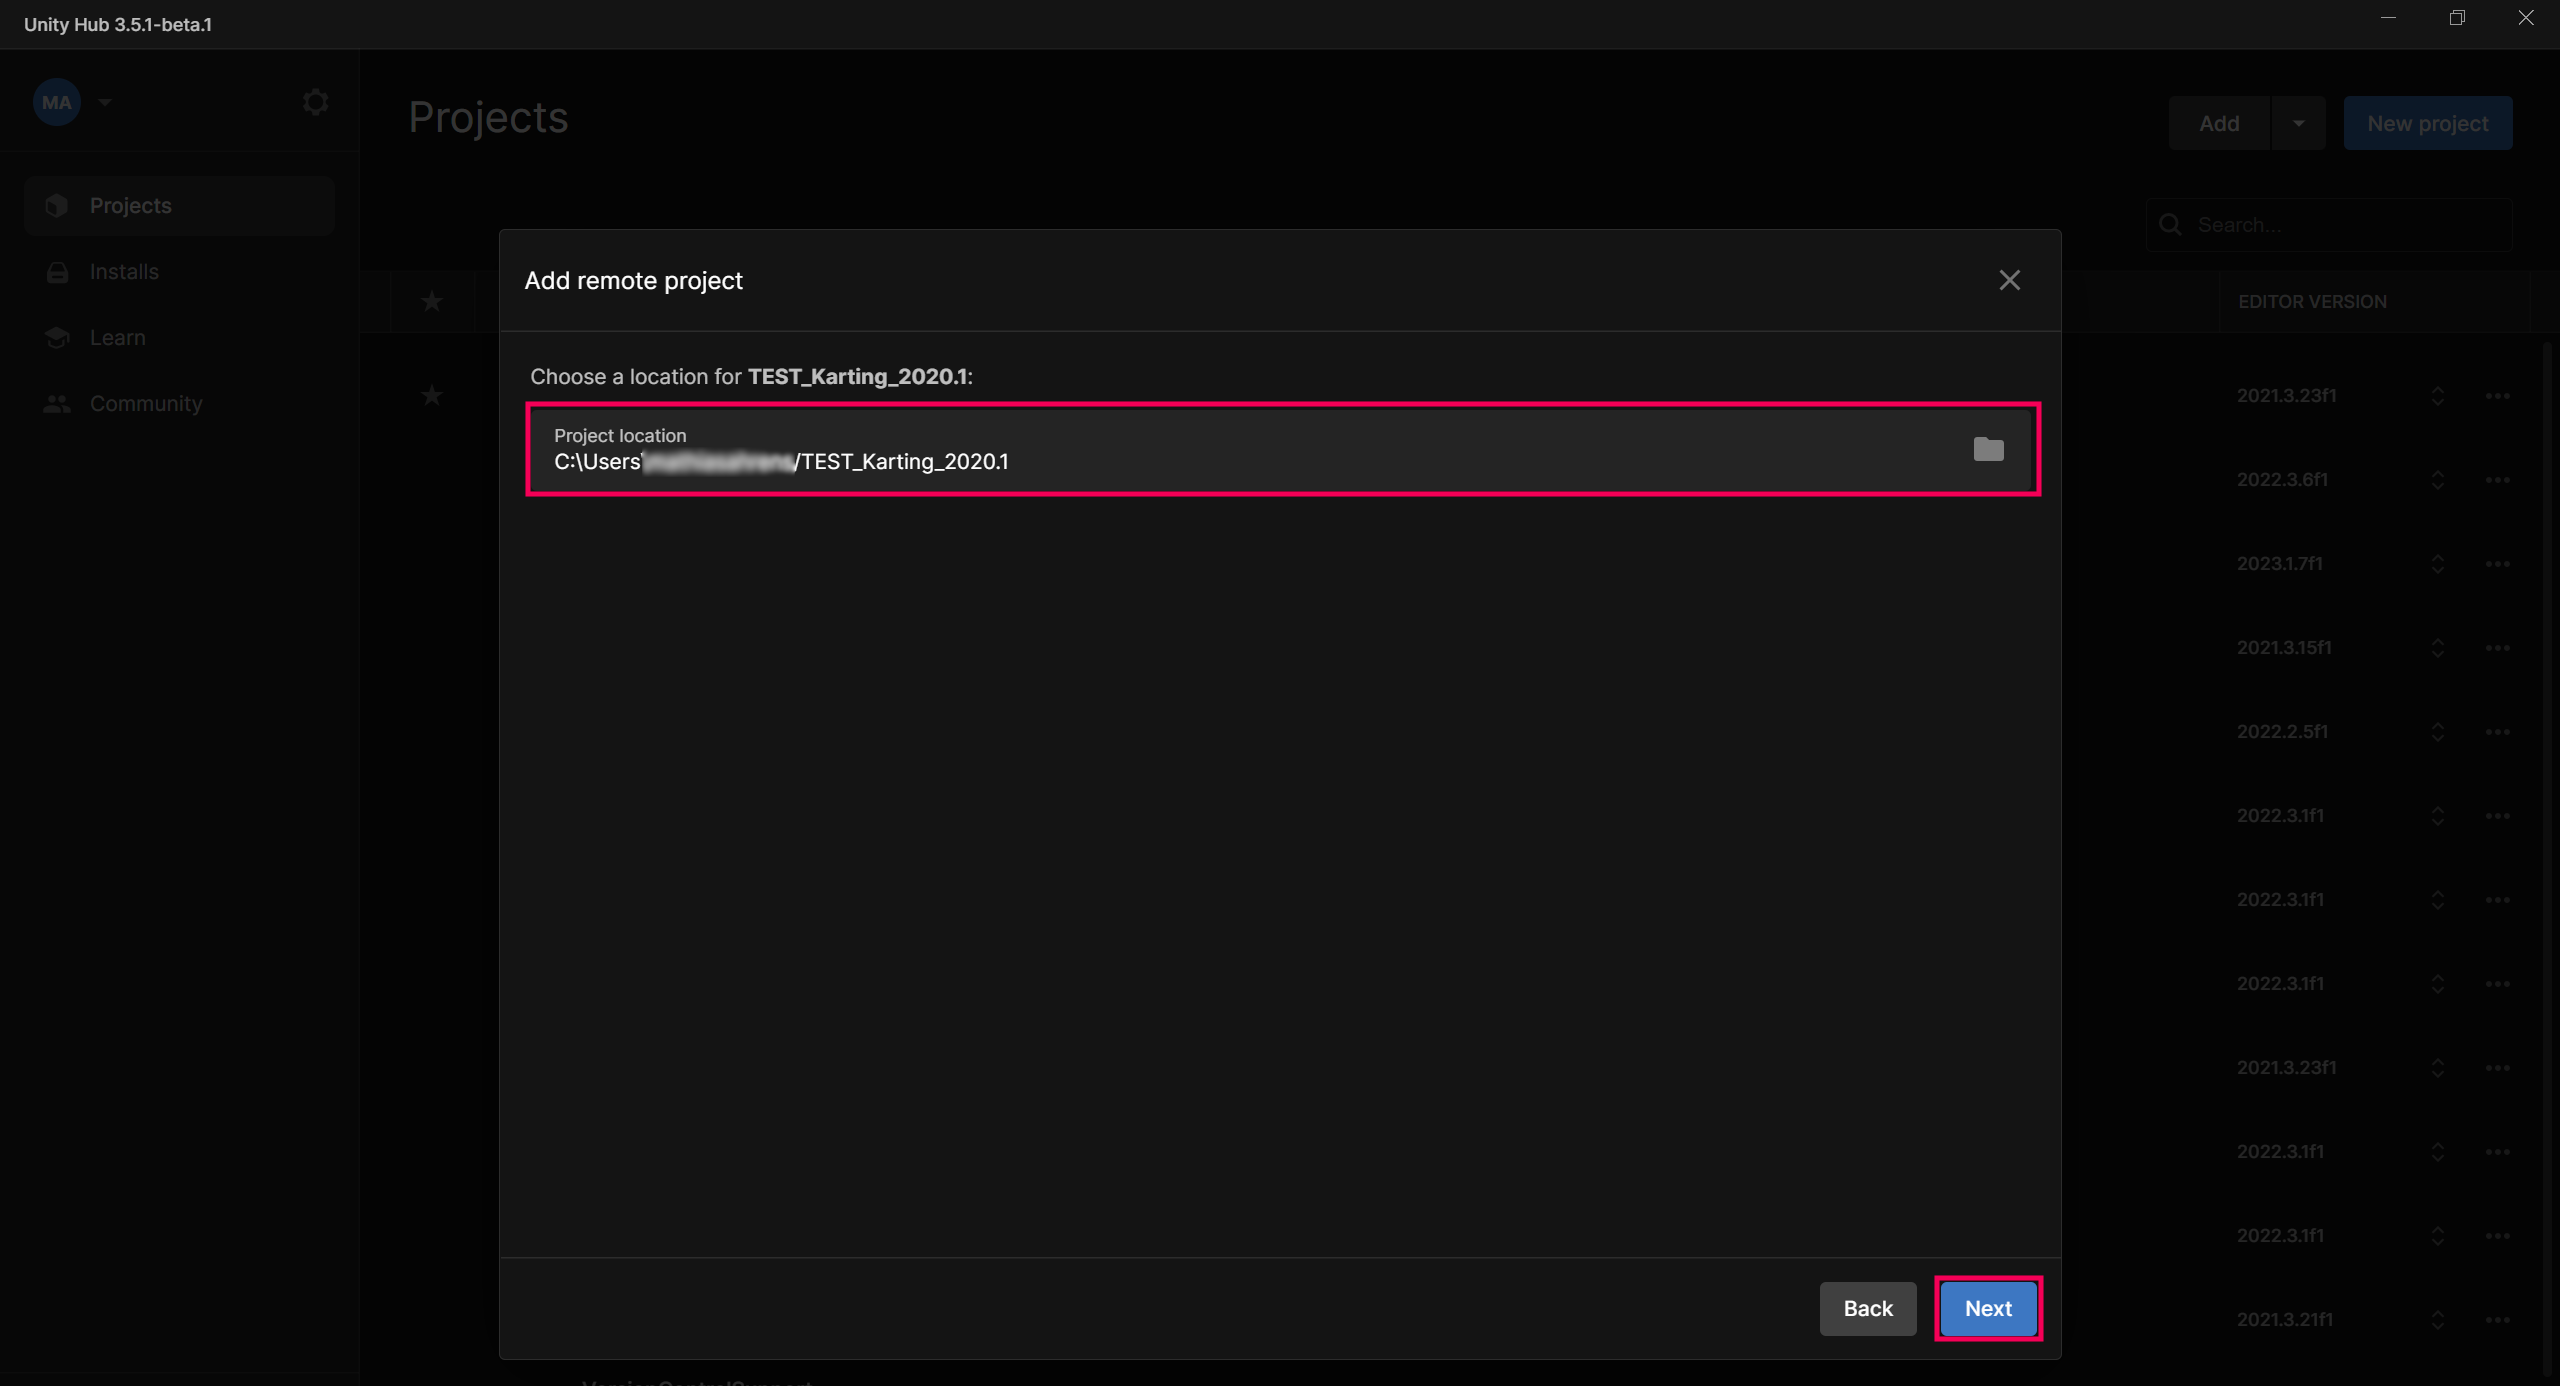Select the Projects cube icon in sidebar
This screenshot has width=2560, height=1386.
(x=57, y=205)
